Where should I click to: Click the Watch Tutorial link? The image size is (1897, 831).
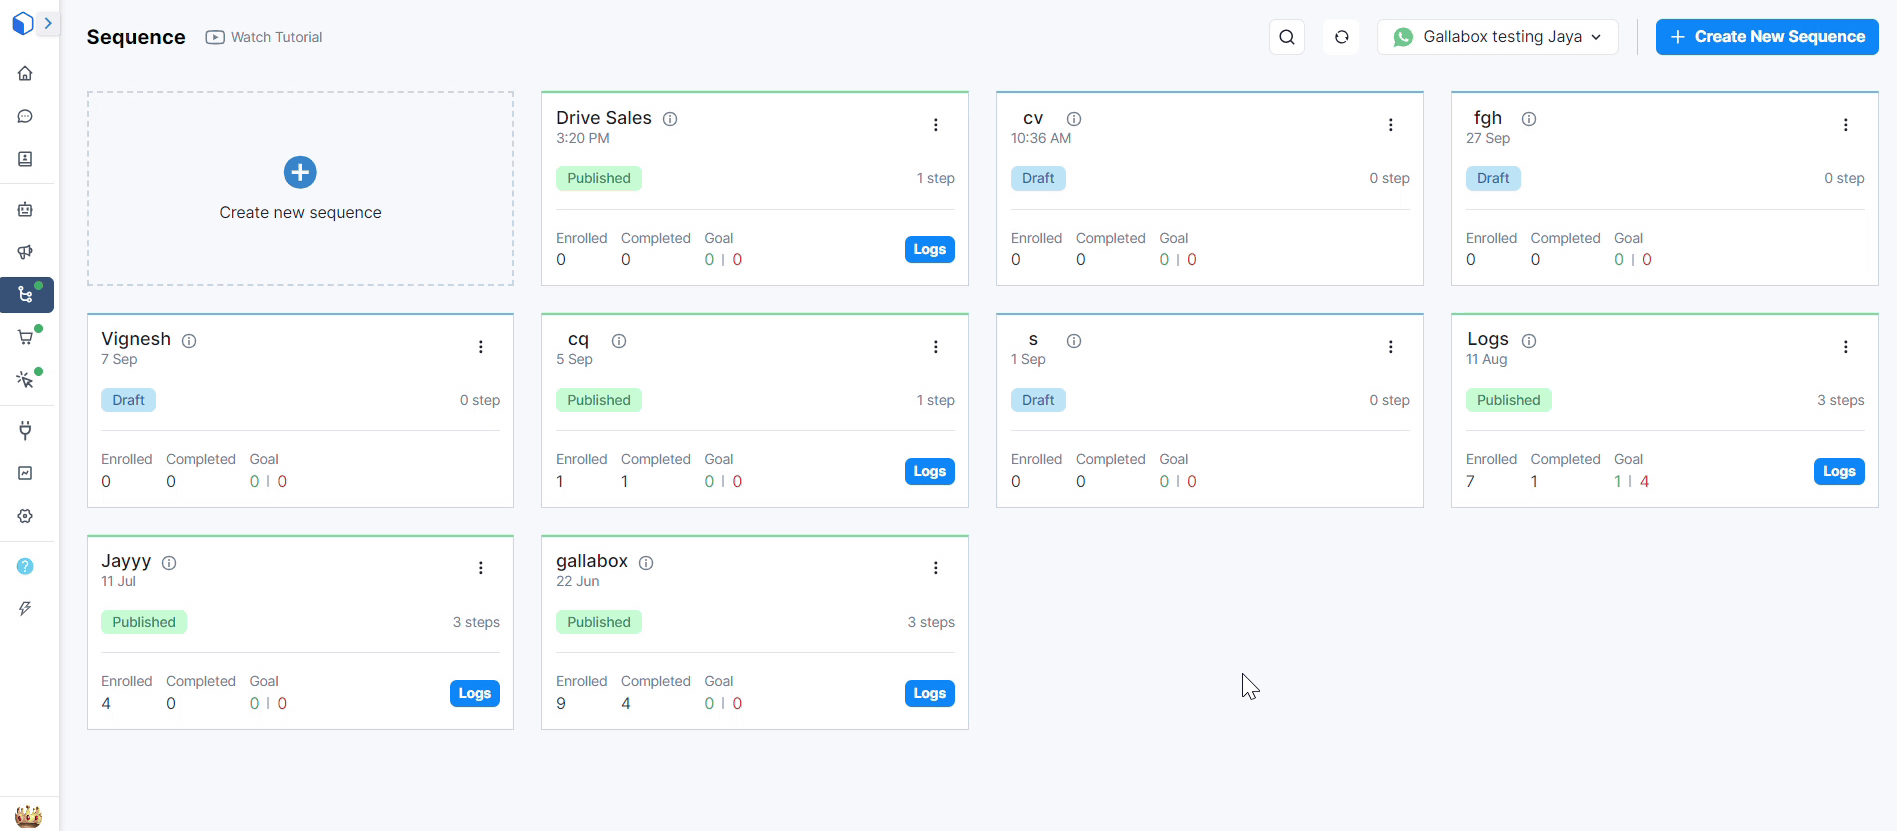coord(265,37)
